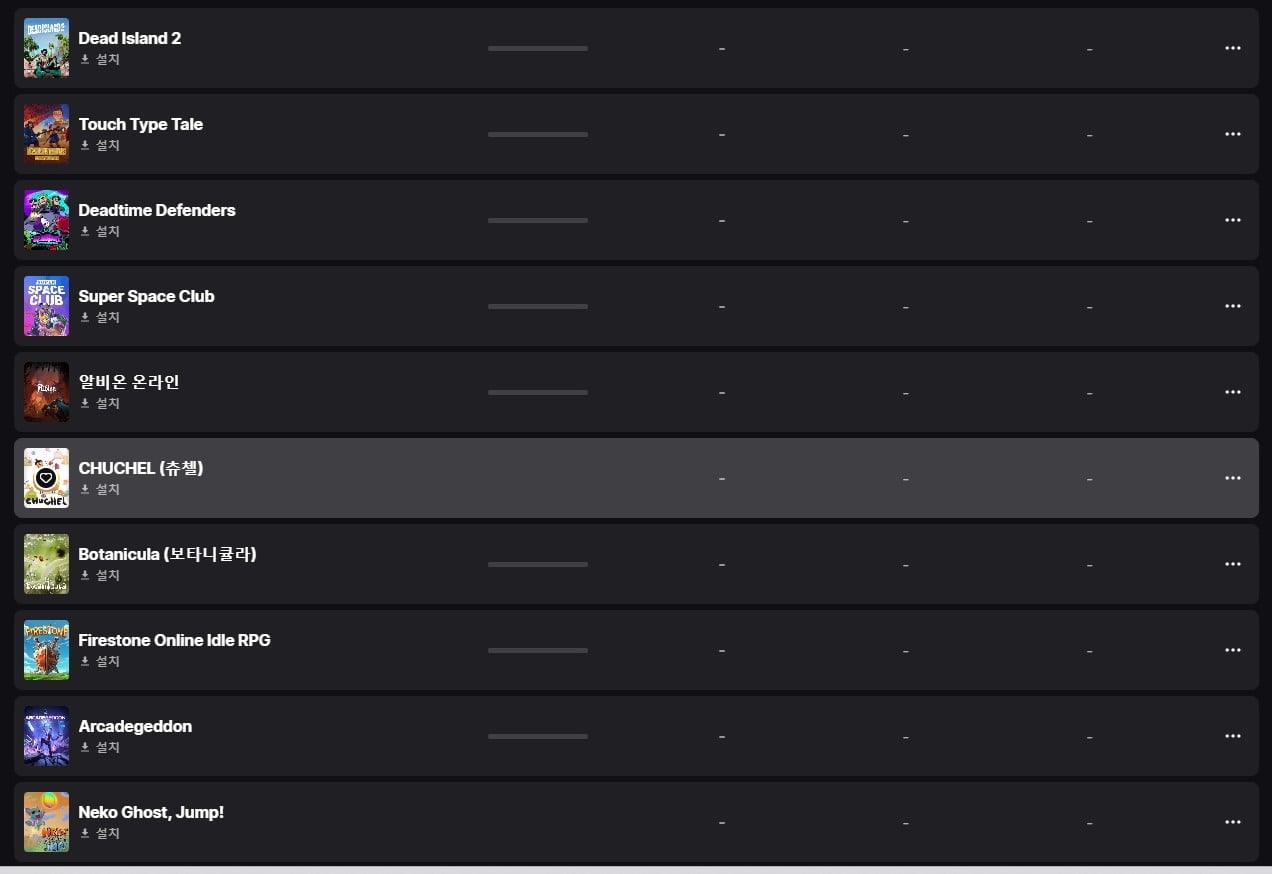Open more options for Botanicula

click(1233, 564)
